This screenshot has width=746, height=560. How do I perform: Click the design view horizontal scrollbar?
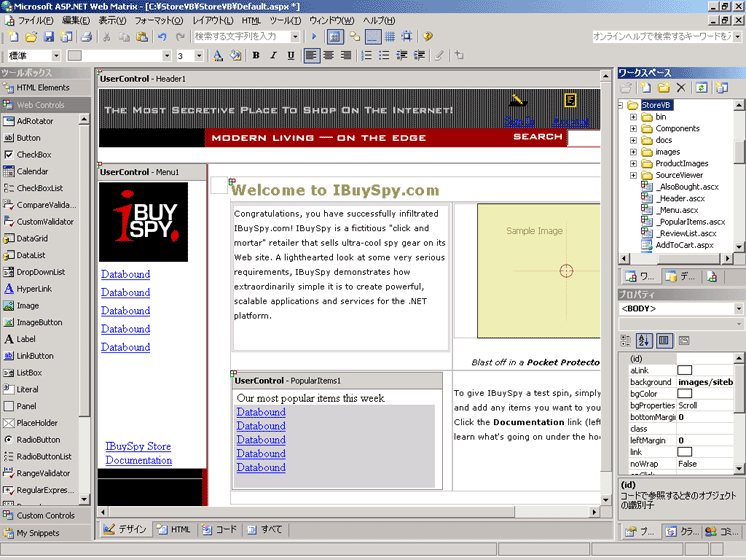[348, 512]
